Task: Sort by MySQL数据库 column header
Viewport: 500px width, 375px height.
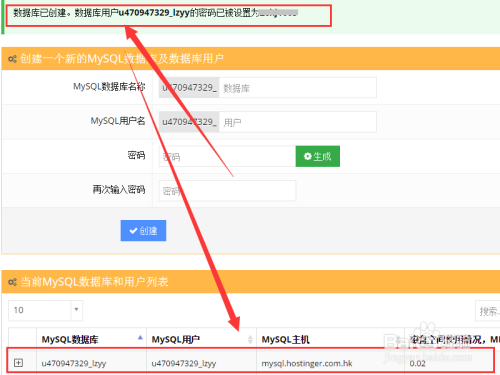Action: coord(92,339)
